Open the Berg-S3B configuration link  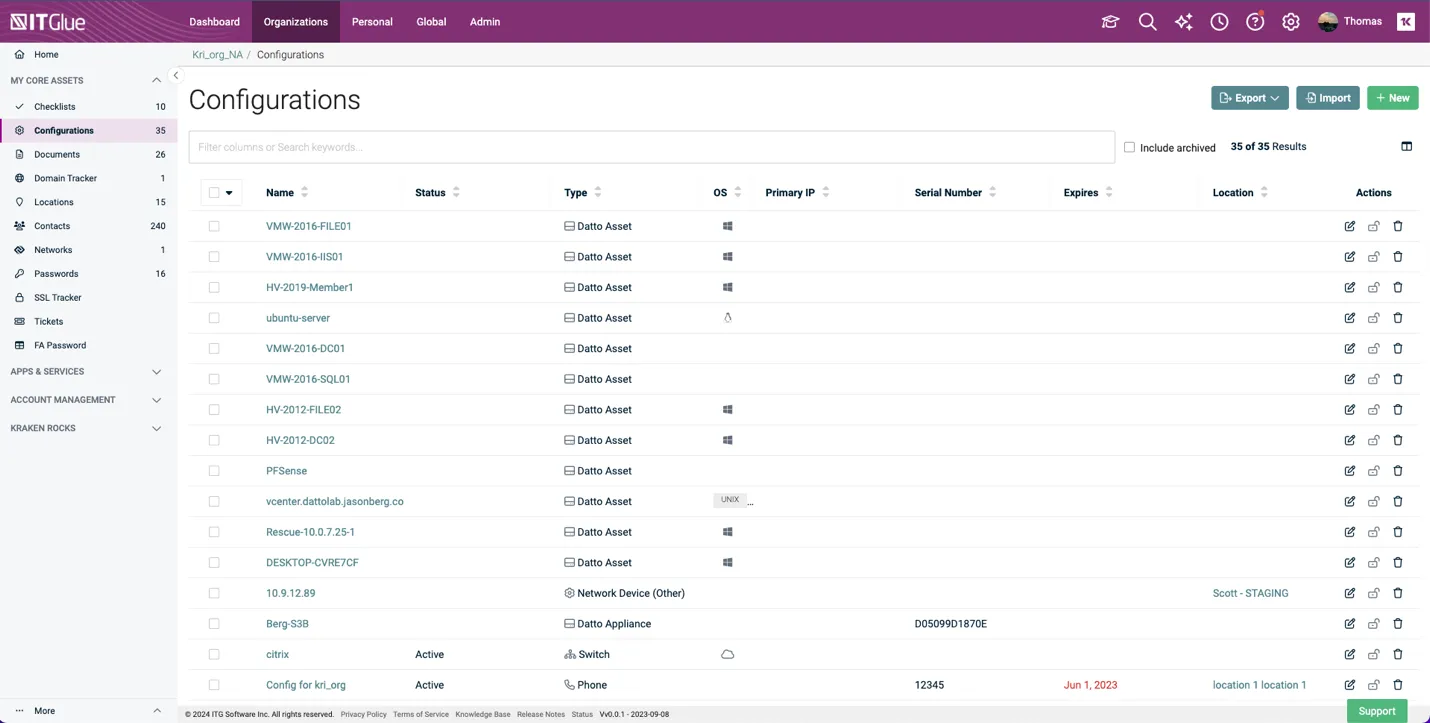[x=287, y=624]
